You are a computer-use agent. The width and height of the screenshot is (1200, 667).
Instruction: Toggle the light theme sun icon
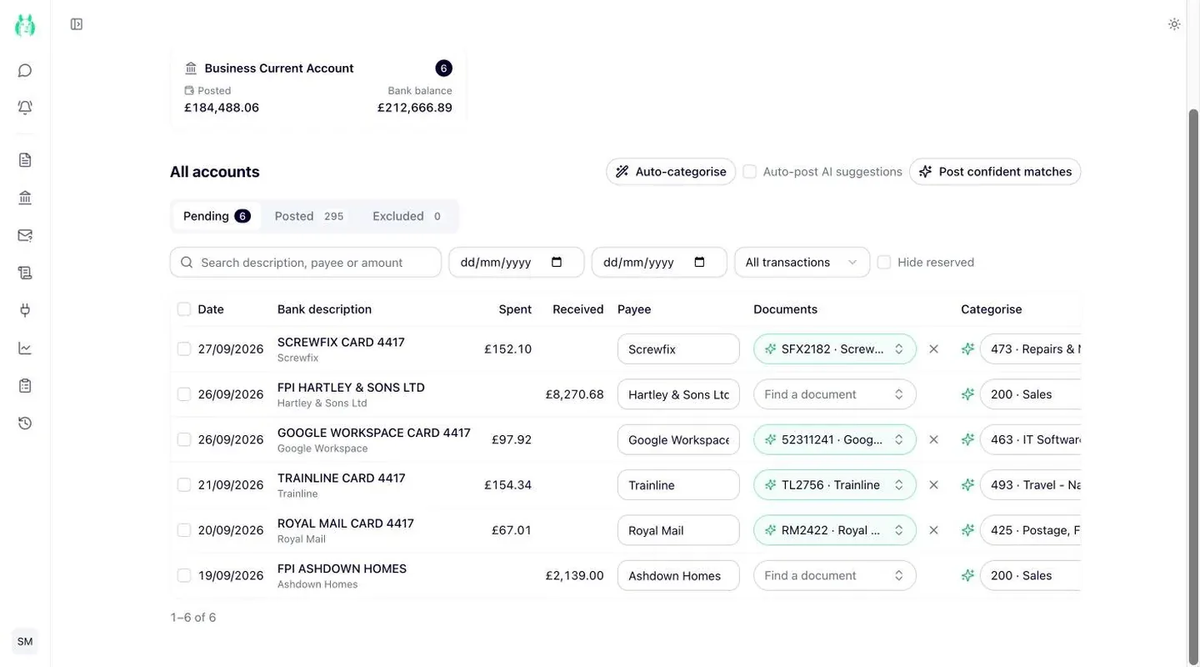pyautogui.click(x=1174, y=24)
